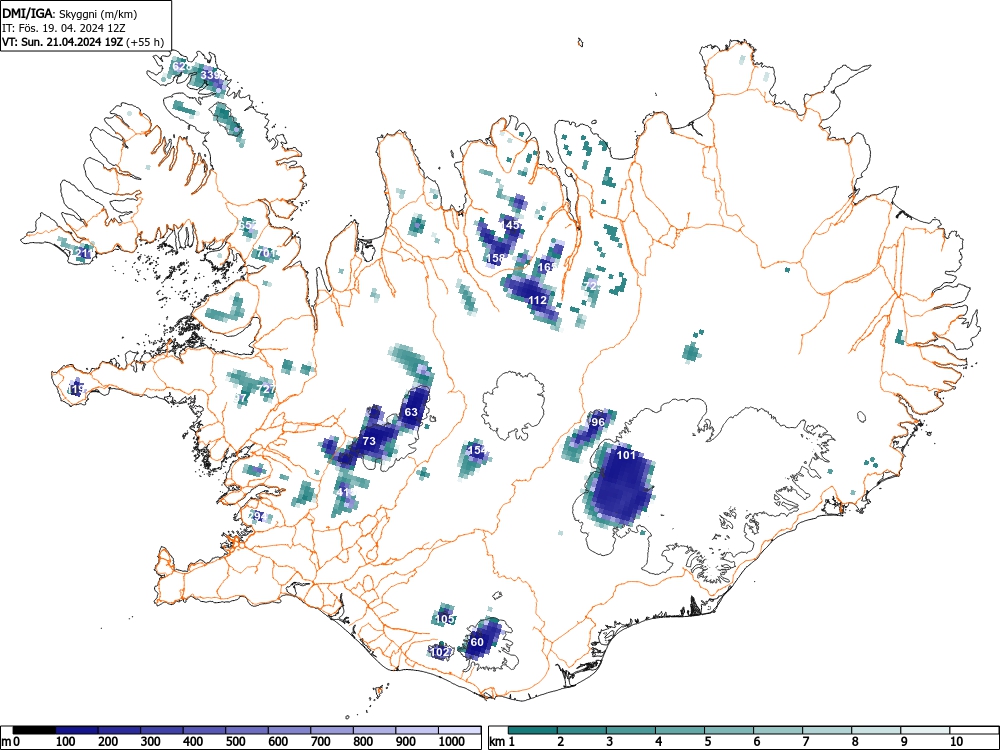Click the "63" visibility value on the map
This screenshot has width=1000, height=750.
(x=411, y=412)
